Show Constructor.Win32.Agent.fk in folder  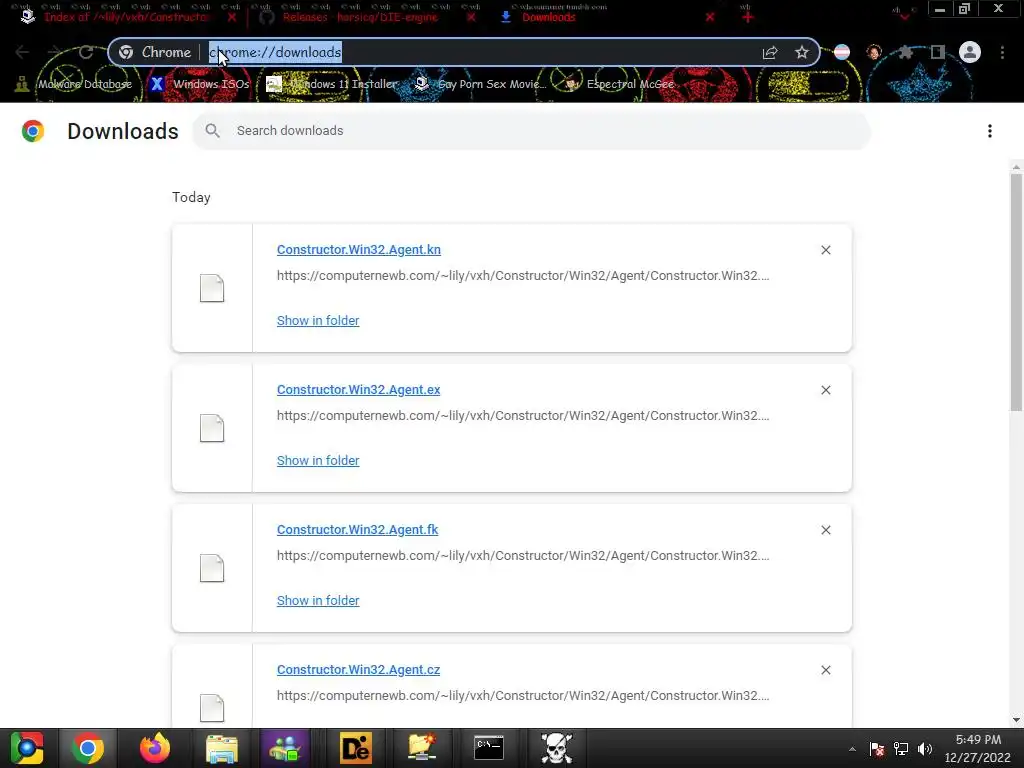(x=318, y=600)
